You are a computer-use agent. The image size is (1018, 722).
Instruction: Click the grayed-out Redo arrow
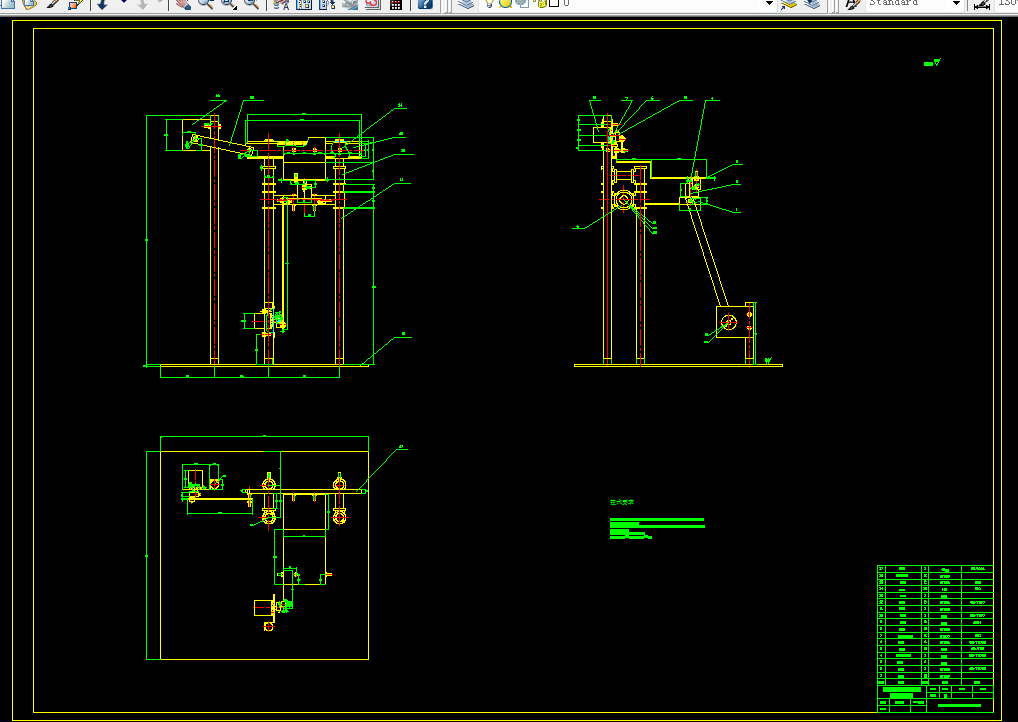click(x=143, y=4)
